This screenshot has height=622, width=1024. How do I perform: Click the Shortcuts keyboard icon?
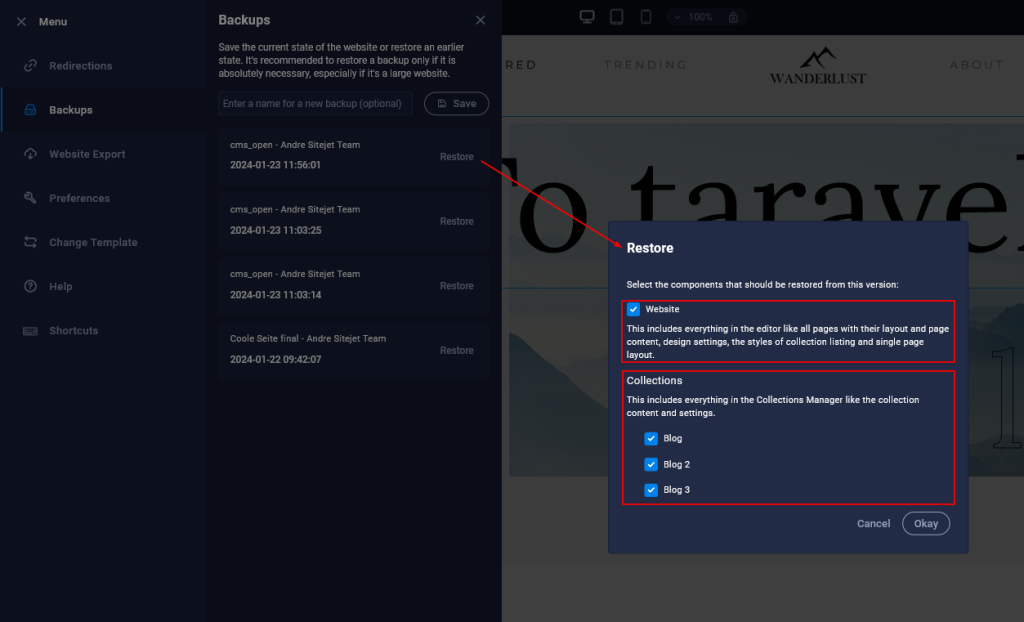(30, 331)
